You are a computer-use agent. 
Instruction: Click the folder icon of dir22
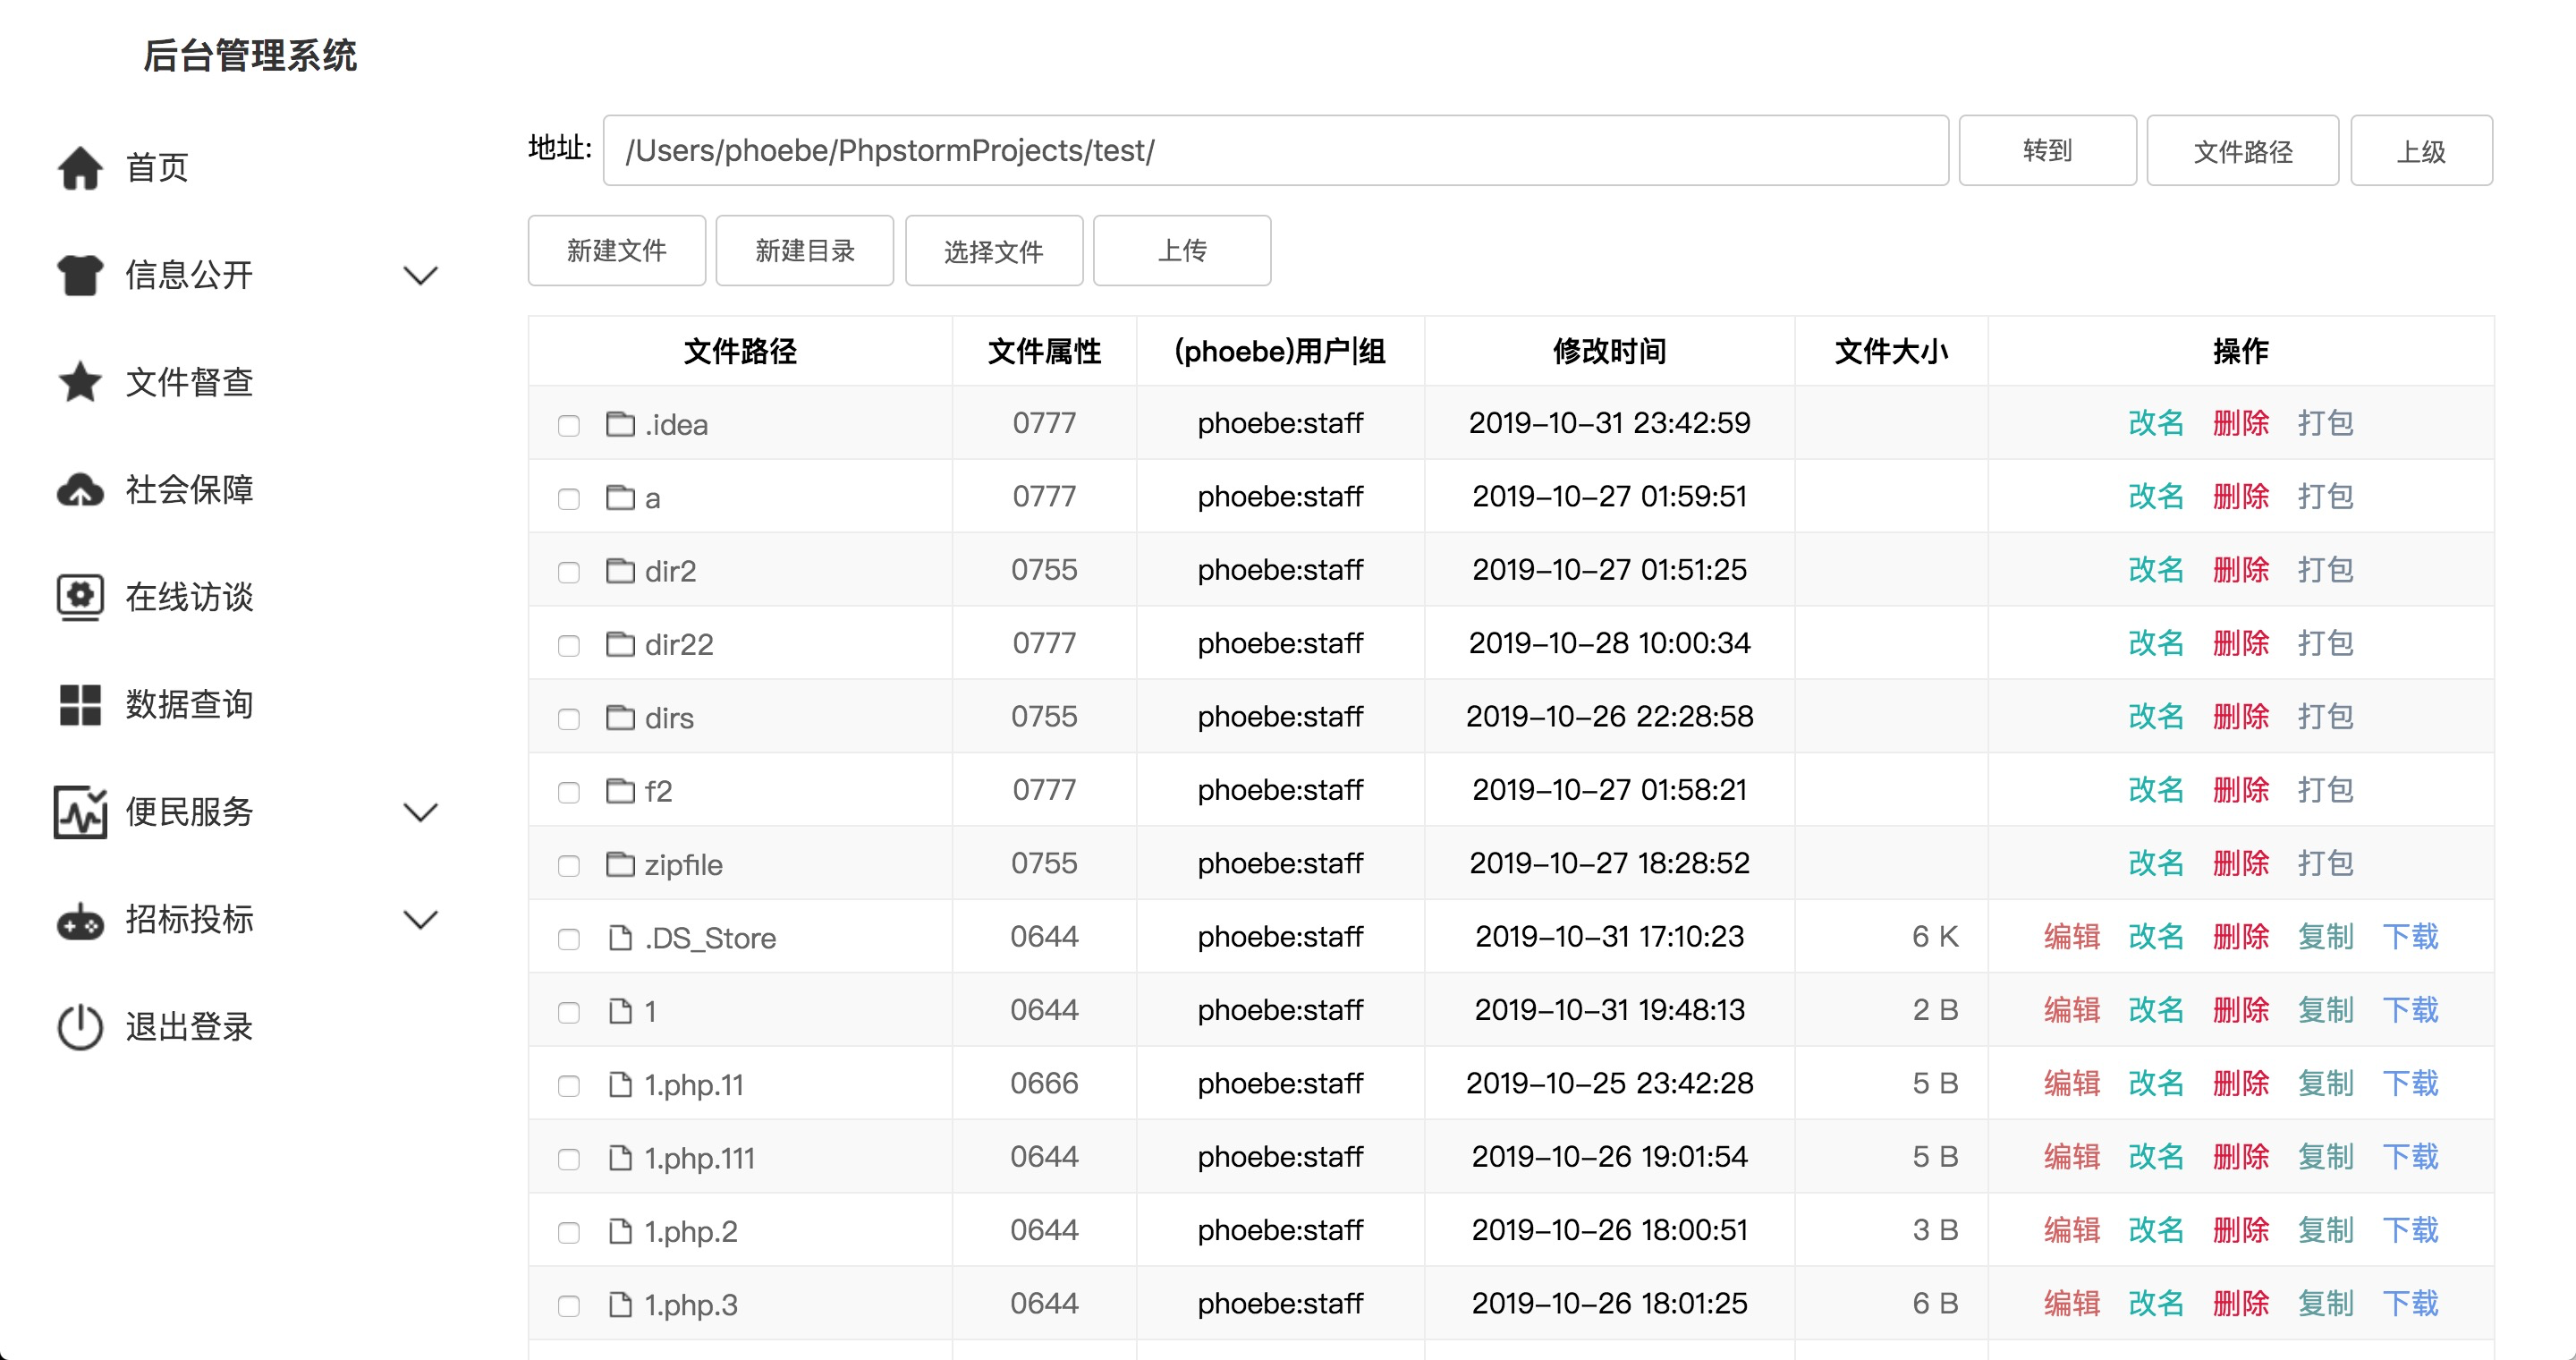[620, 644]
